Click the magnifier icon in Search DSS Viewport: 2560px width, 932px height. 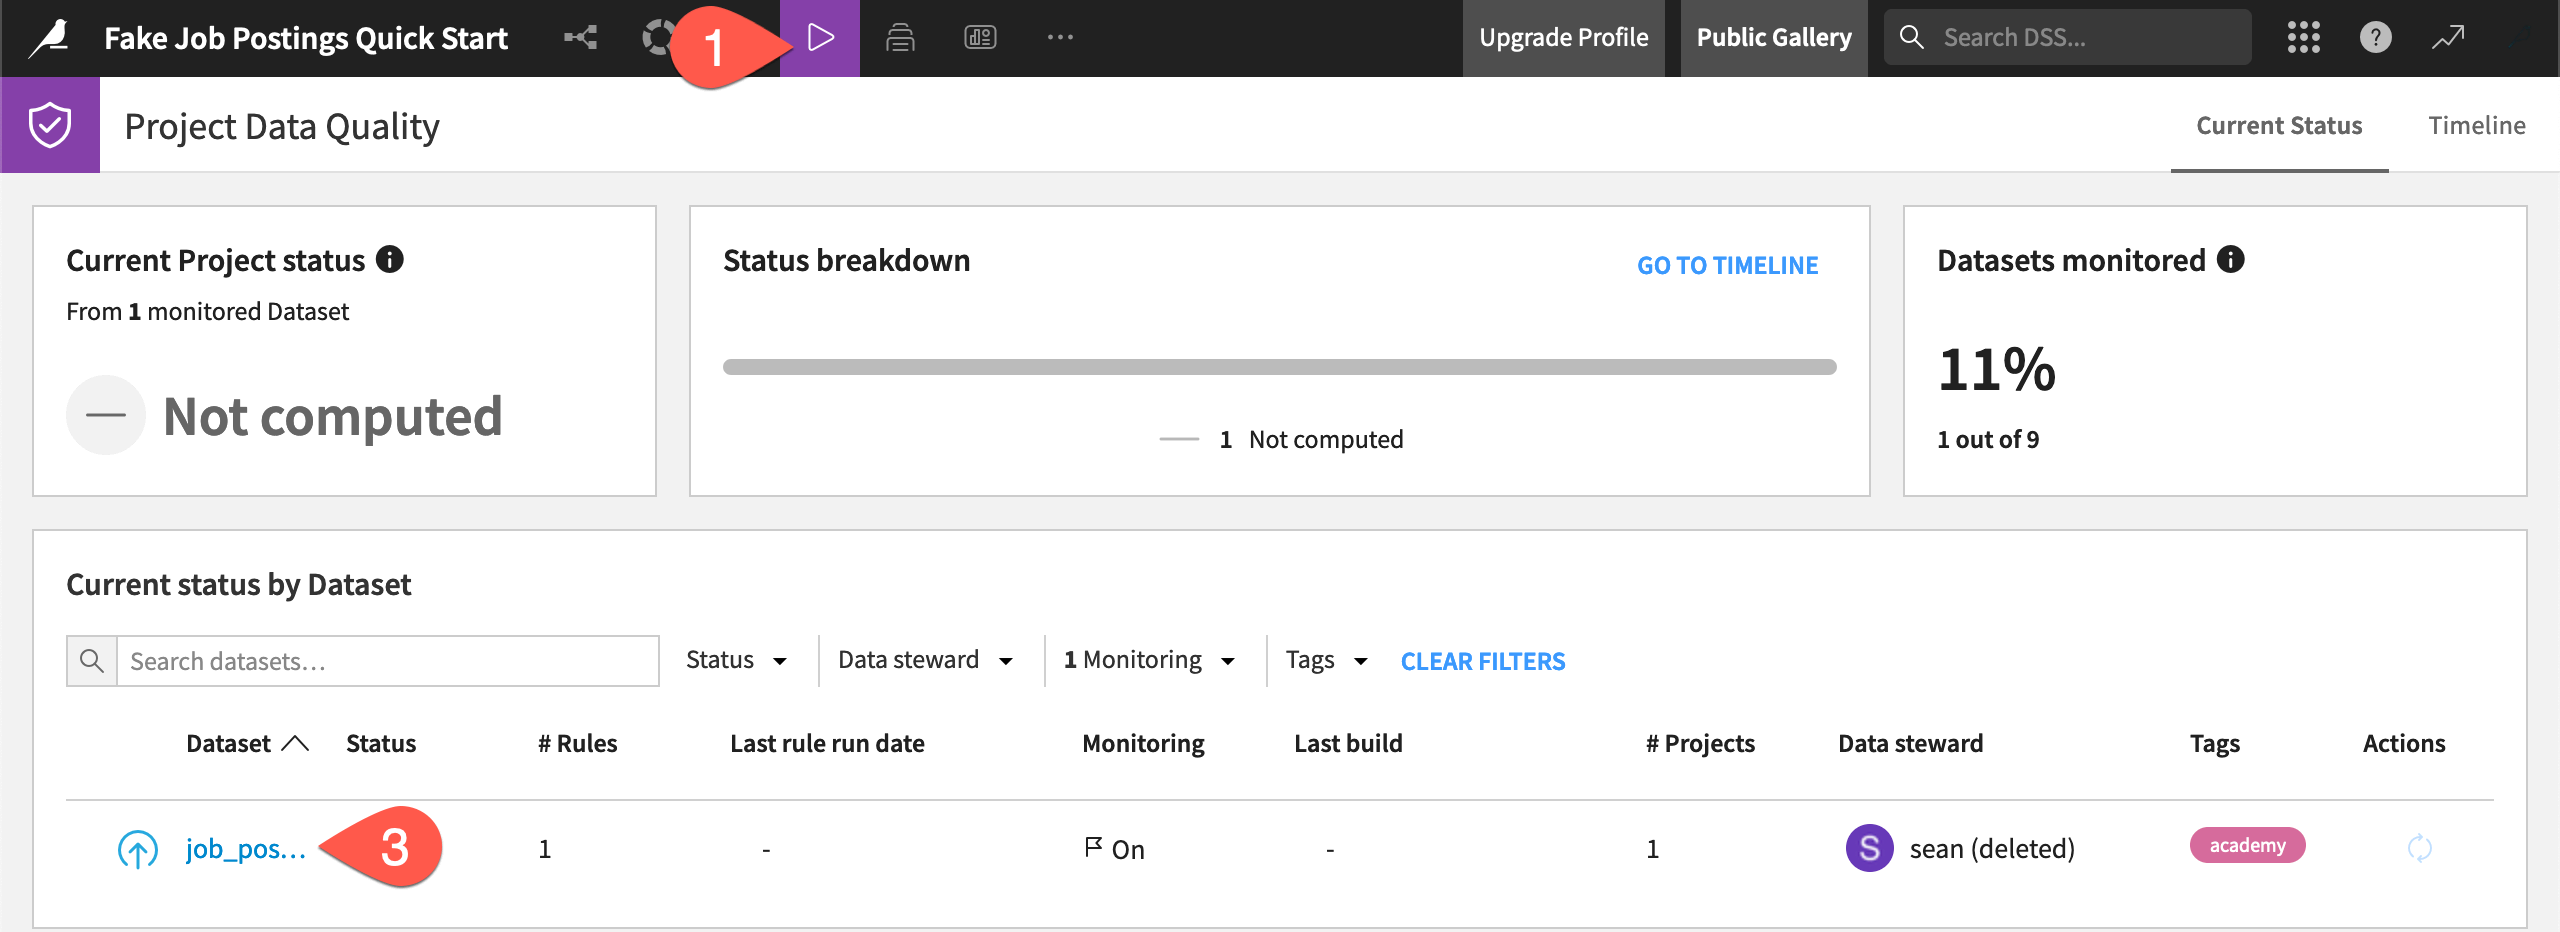coord(1911,38)
